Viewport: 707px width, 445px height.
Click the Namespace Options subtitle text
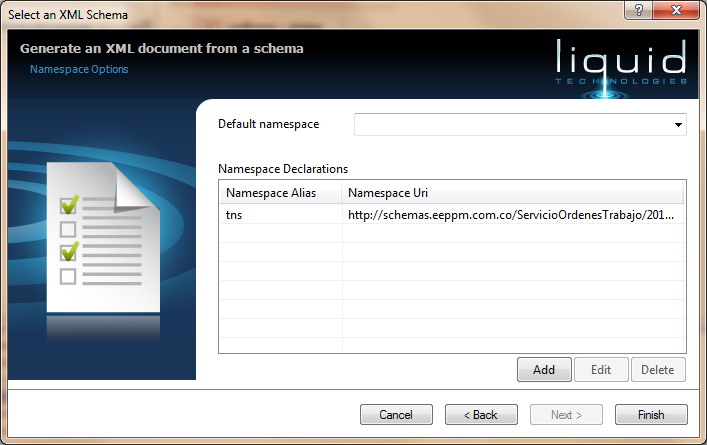click(x=79, y=69)
